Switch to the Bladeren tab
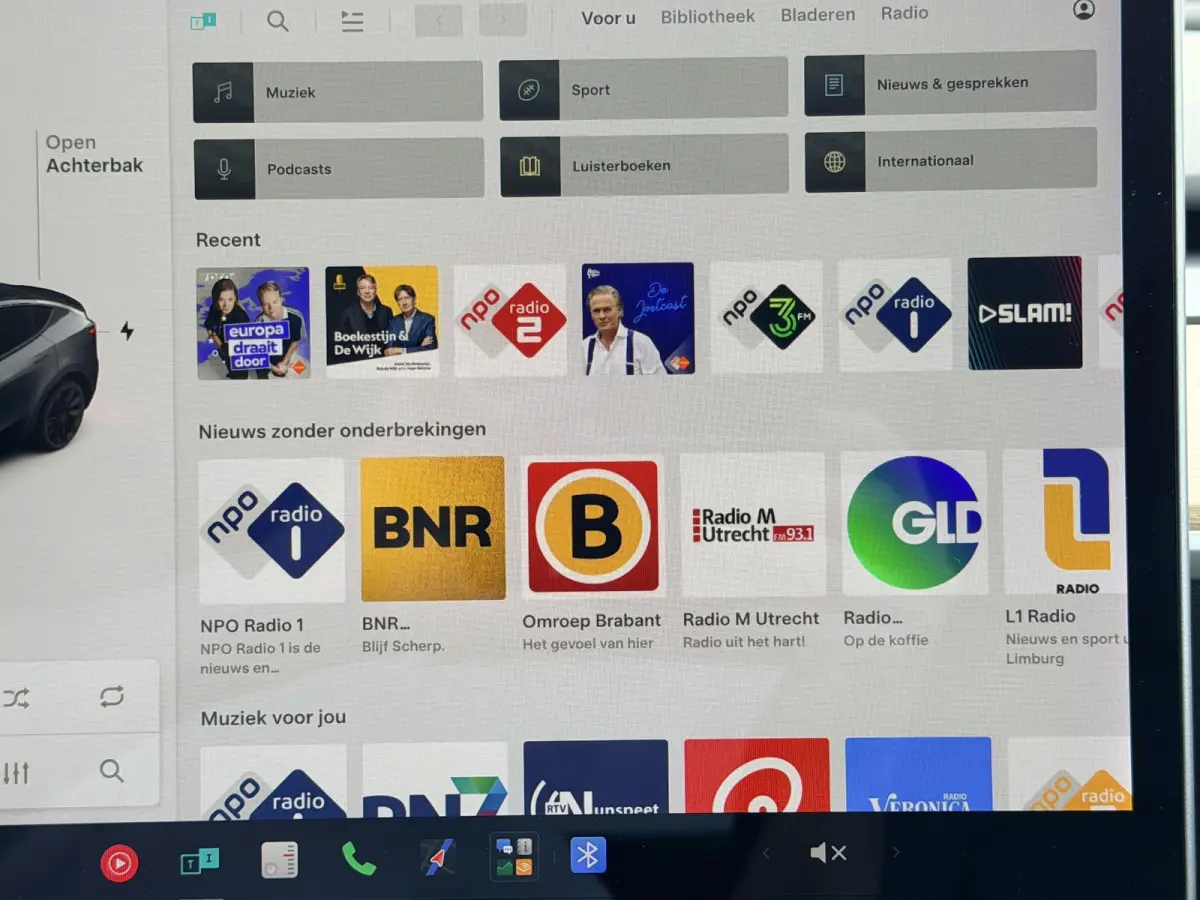Viewport: 1200px width, 900px height. [818, 14]
